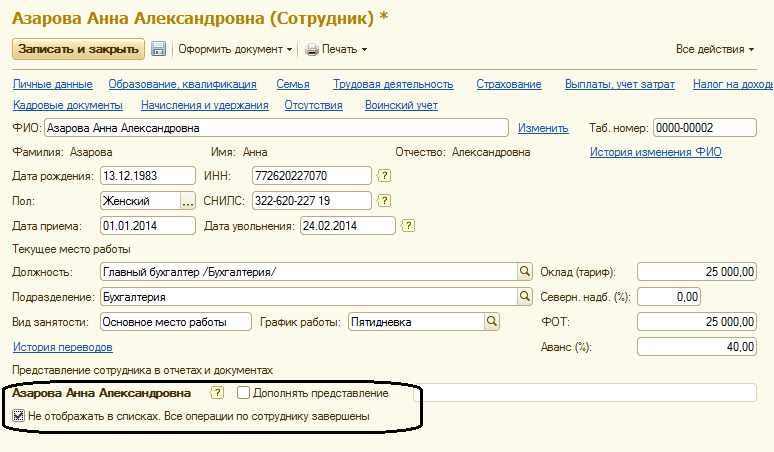Open the Образование, квалификация section

click(183, 85)
